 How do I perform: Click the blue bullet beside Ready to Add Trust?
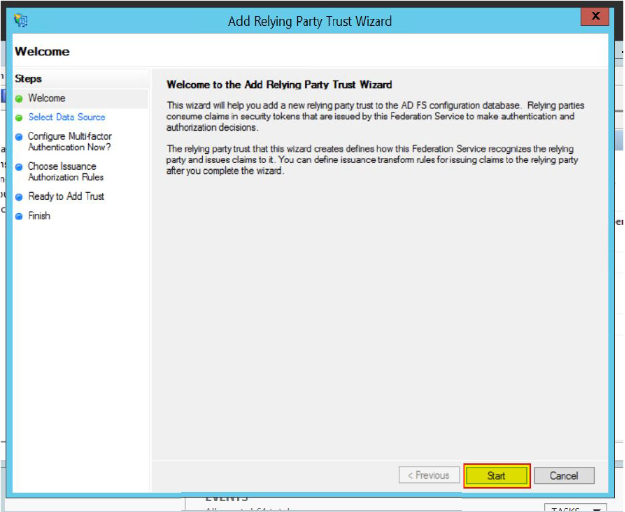click(x=19, y=197)
